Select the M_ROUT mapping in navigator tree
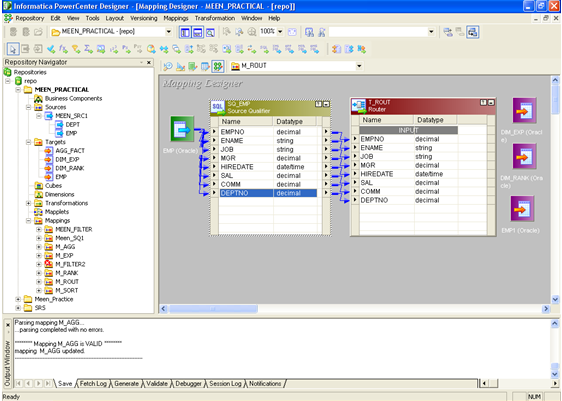Screen dimensions: 562x401 [x=67, y=282]
